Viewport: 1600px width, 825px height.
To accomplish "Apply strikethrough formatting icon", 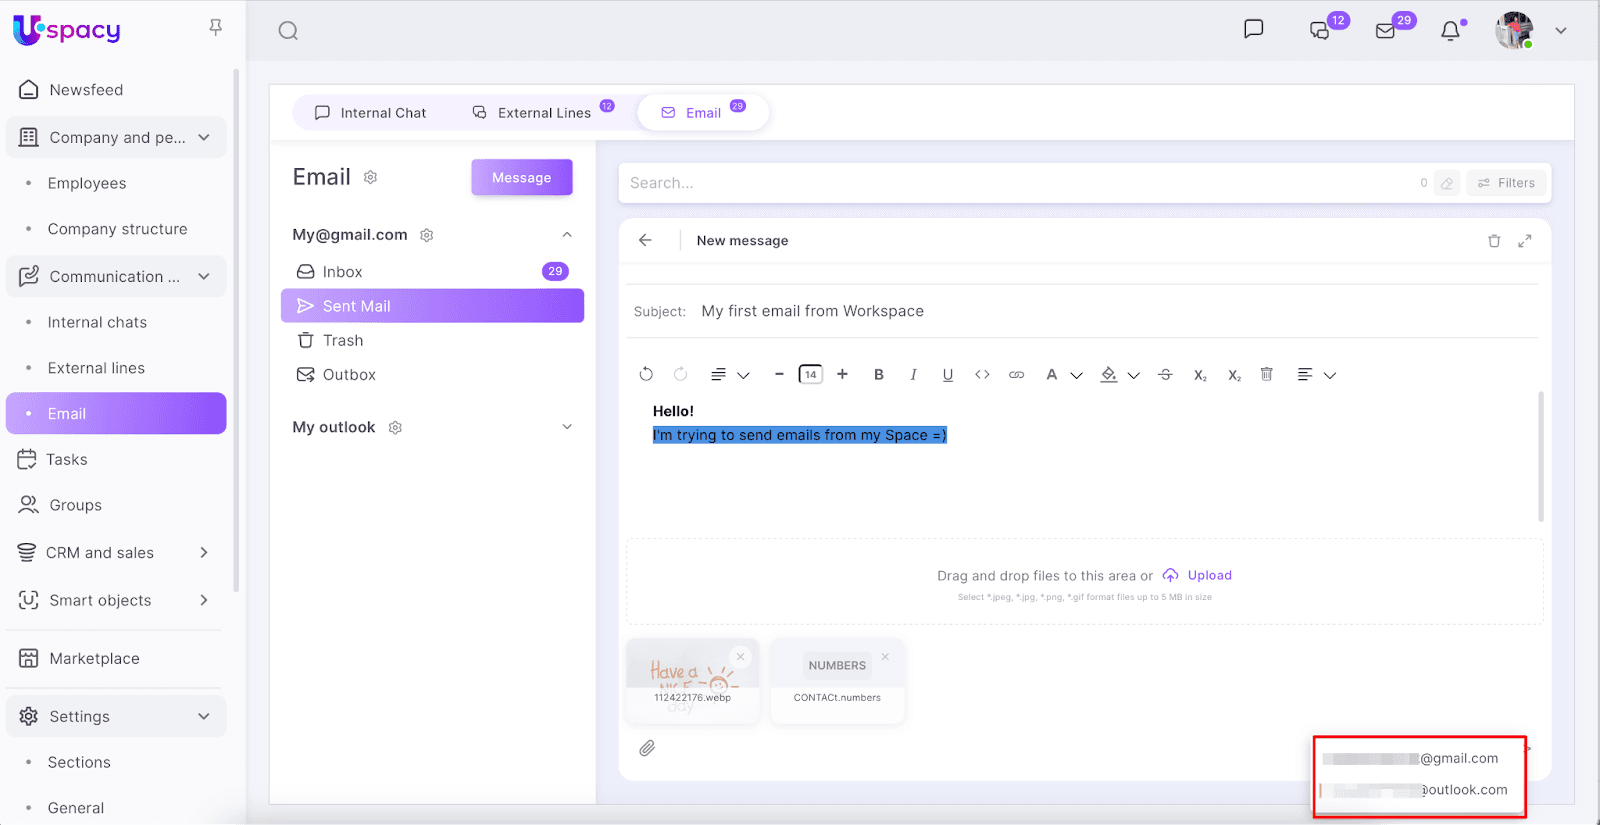I will [x=1165, y=375].
